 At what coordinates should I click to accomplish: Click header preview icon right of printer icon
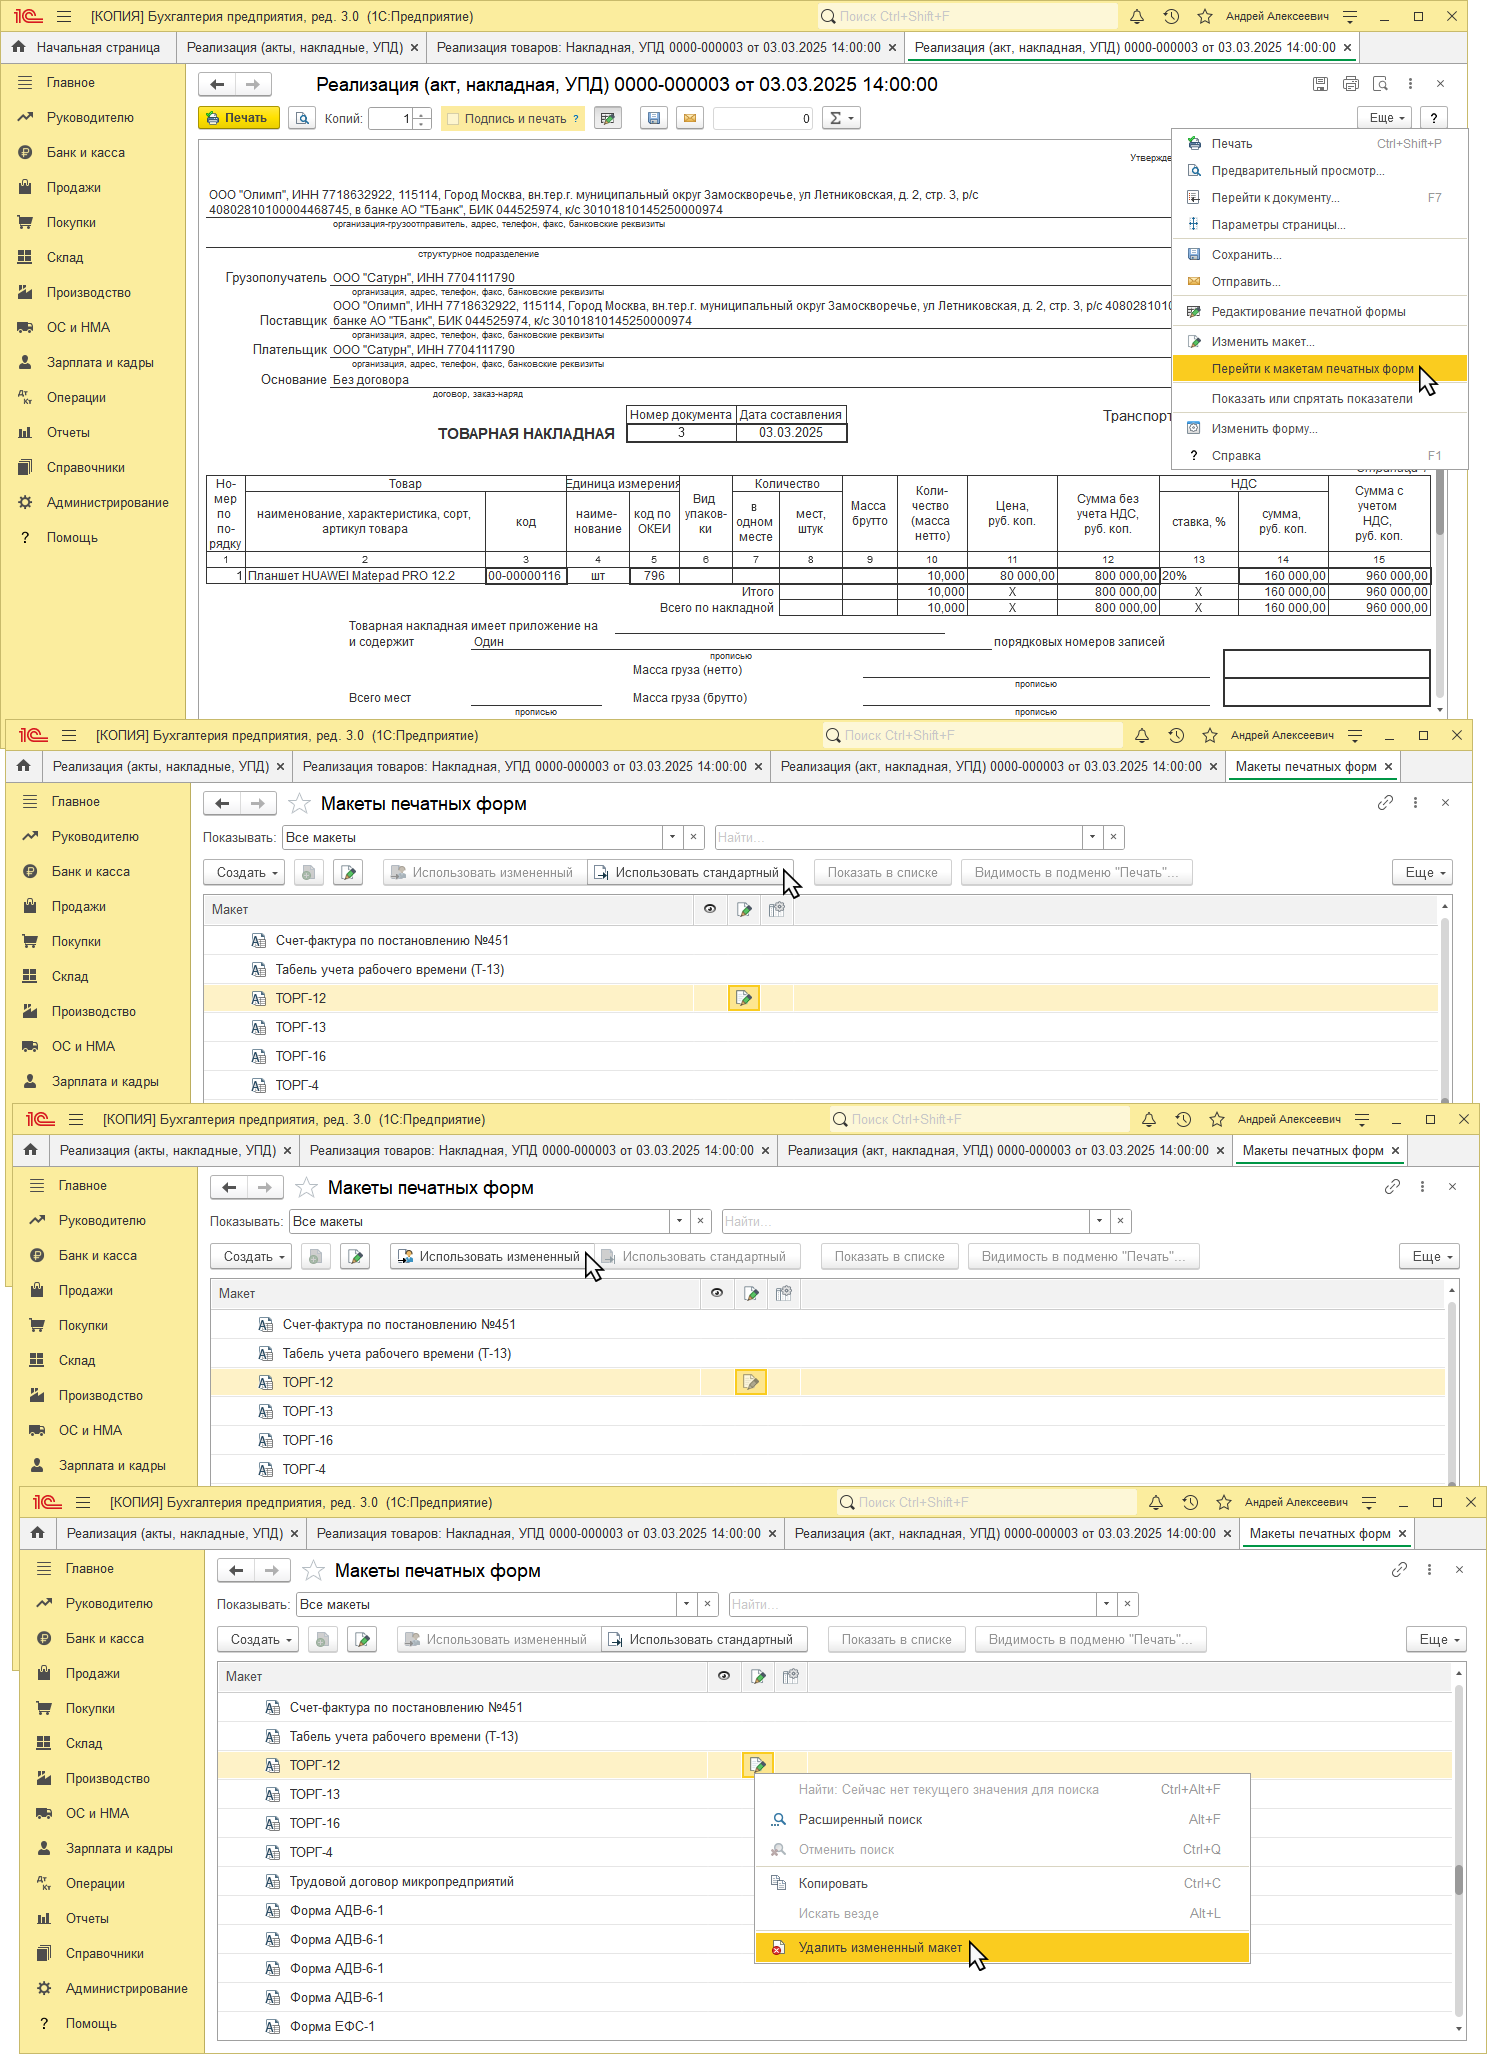tap(1381, 84)
